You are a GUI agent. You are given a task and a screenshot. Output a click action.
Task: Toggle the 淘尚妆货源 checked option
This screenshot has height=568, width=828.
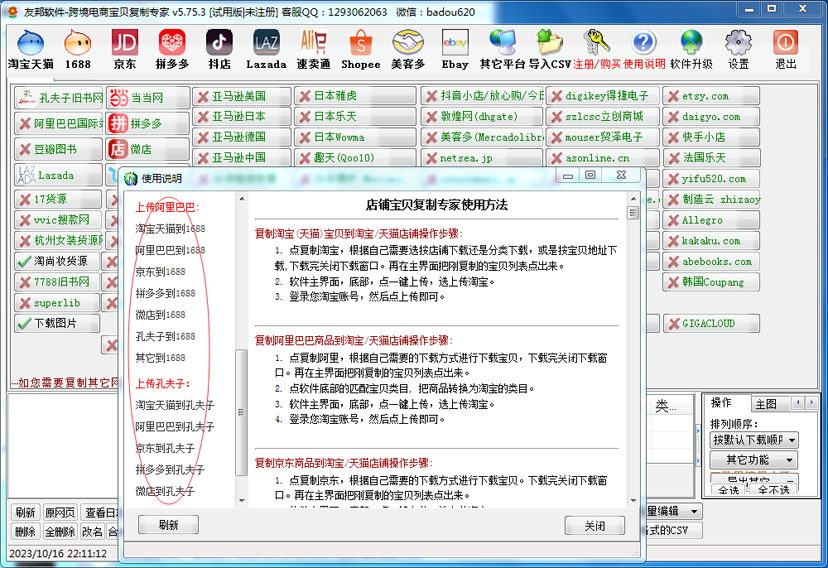[x=60, y=261]
